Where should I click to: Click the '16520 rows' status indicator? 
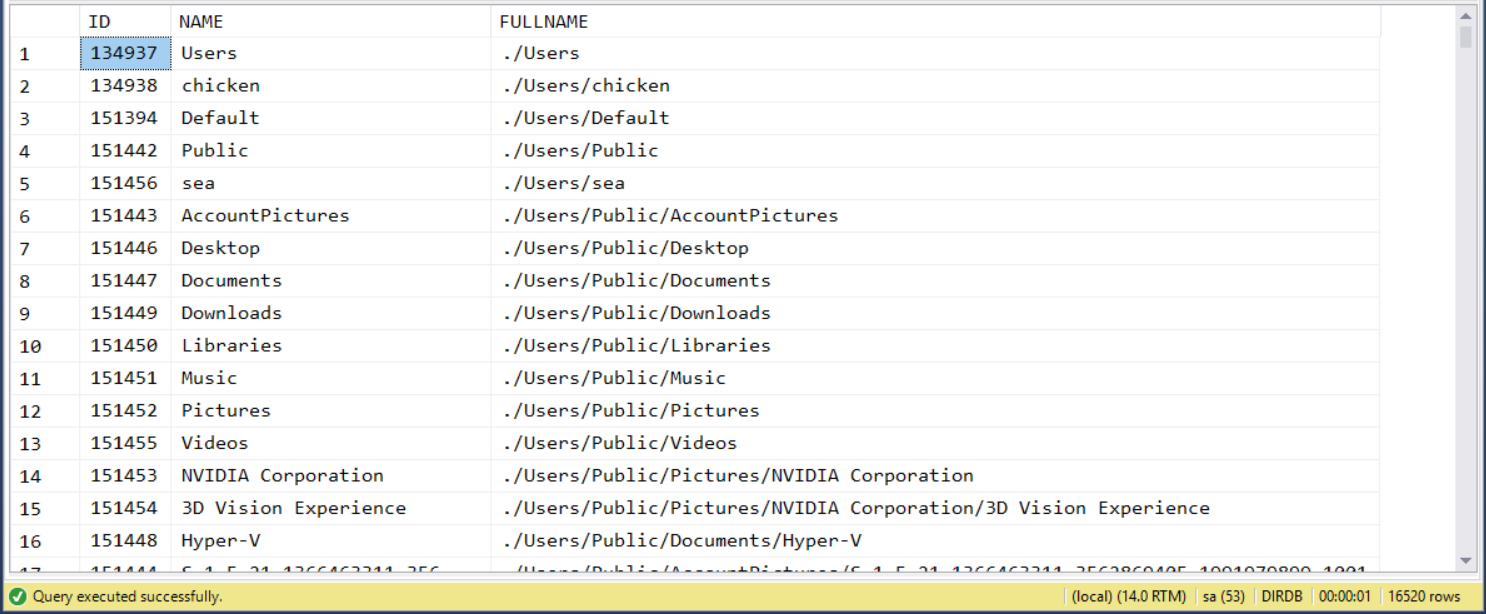(x=1424, y=597)
